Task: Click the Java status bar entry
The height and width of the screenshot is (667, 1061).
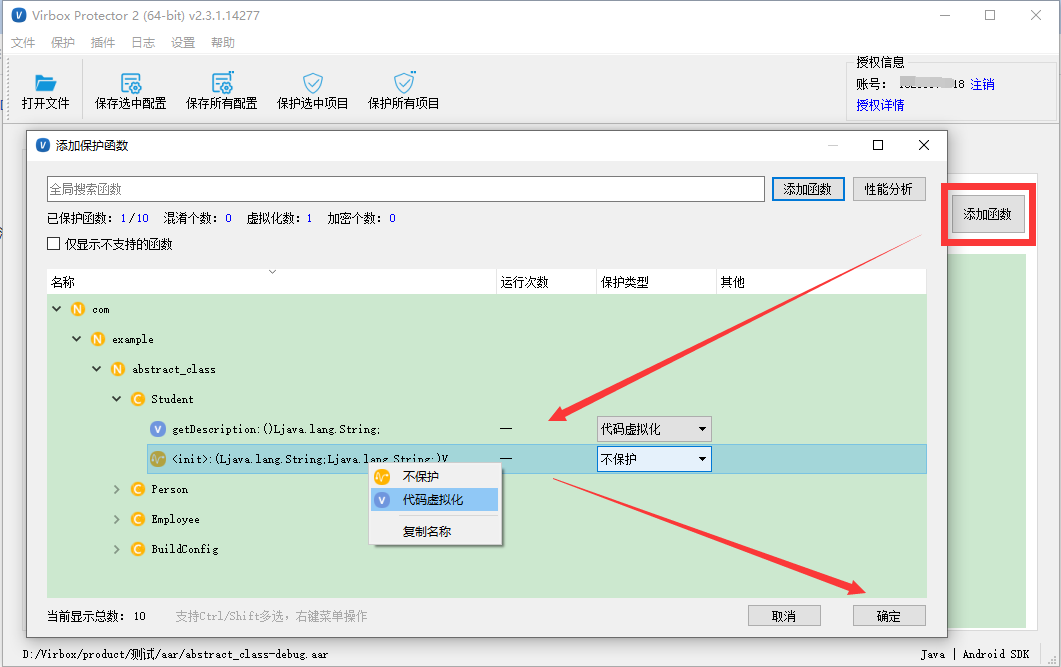Action: 932,654
